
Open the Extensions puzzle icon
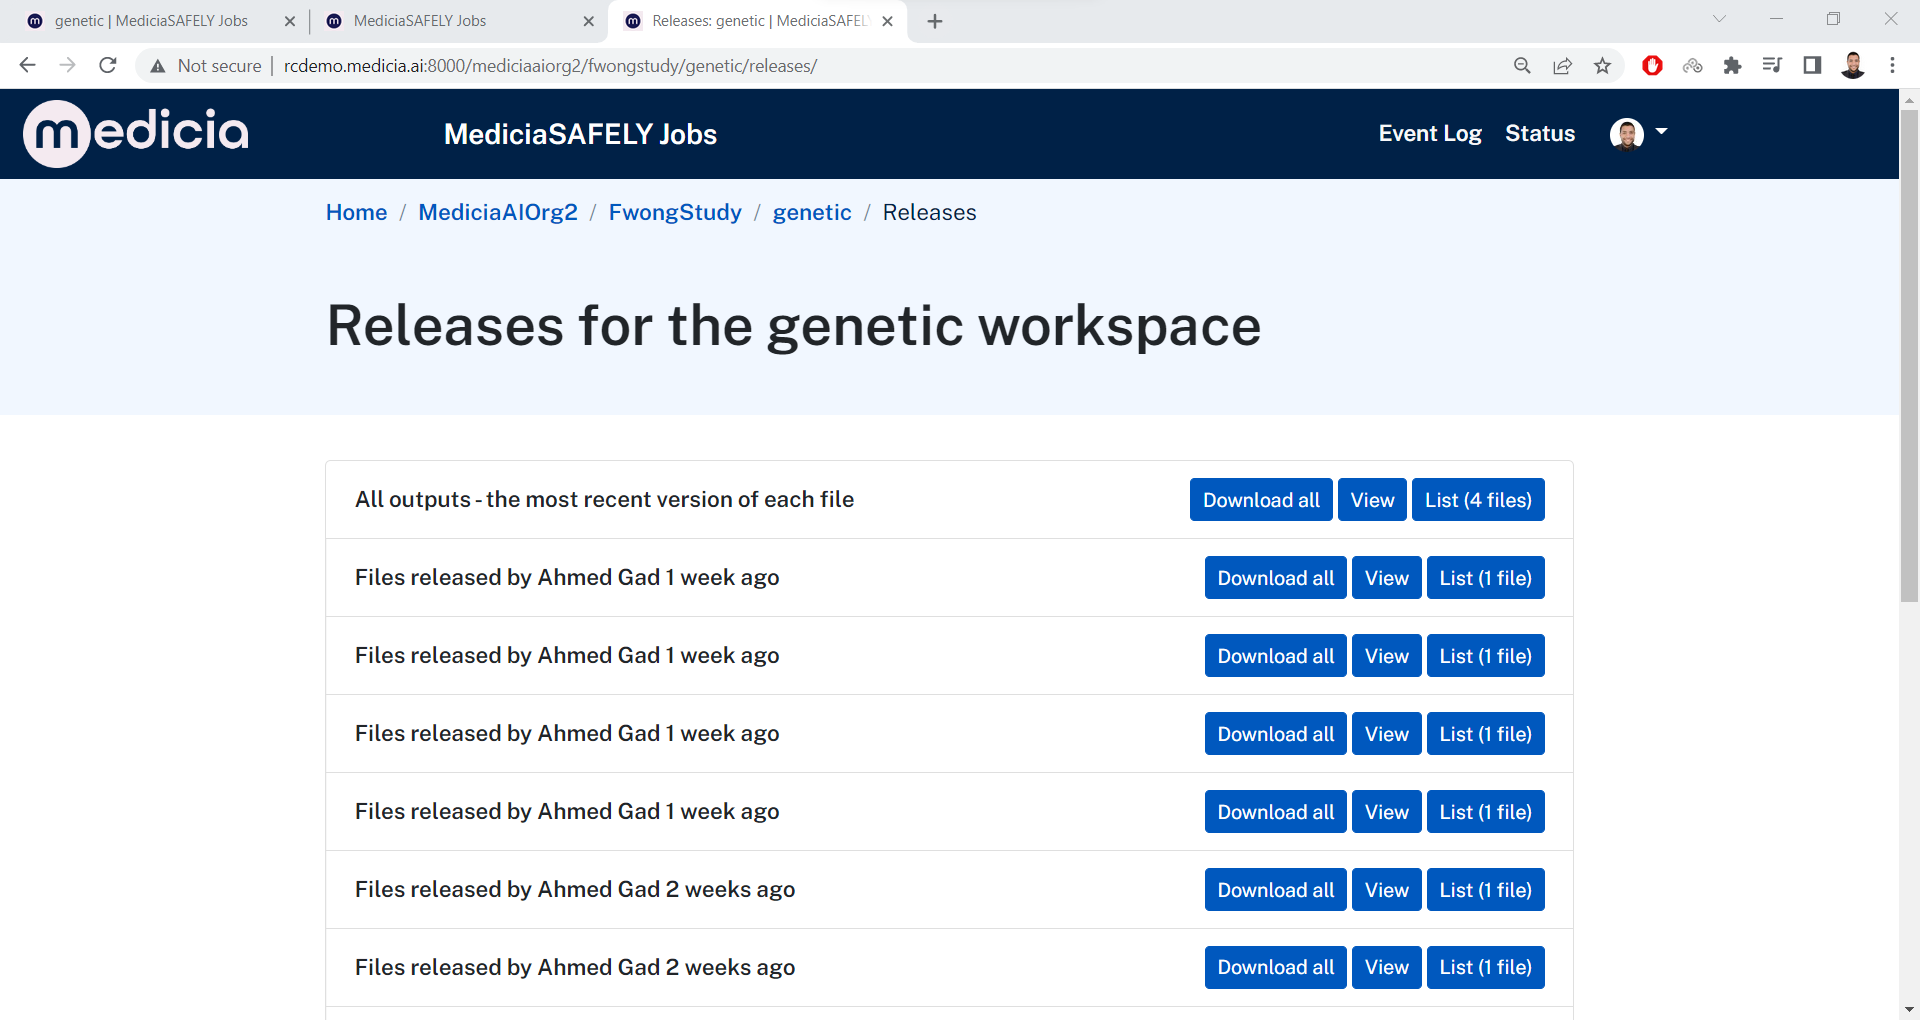tap(1732, 66)
